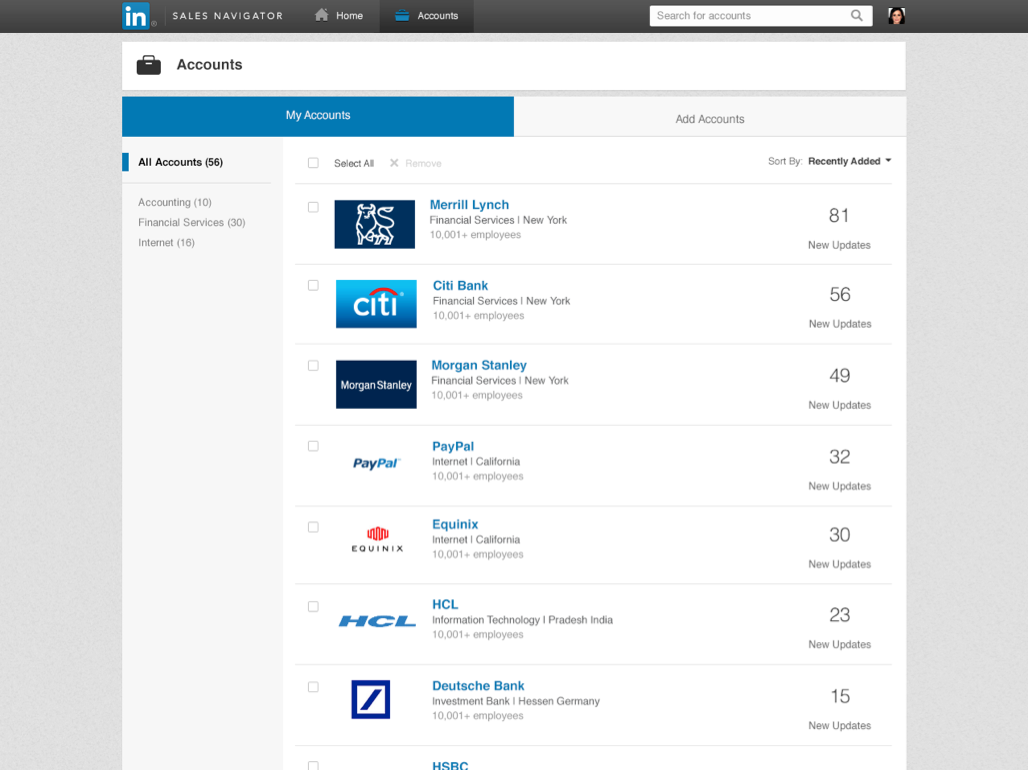Click the Accounts briefcase icon in navbar
The width and height of the screenshot is (1028, 770).
[402, 15]
